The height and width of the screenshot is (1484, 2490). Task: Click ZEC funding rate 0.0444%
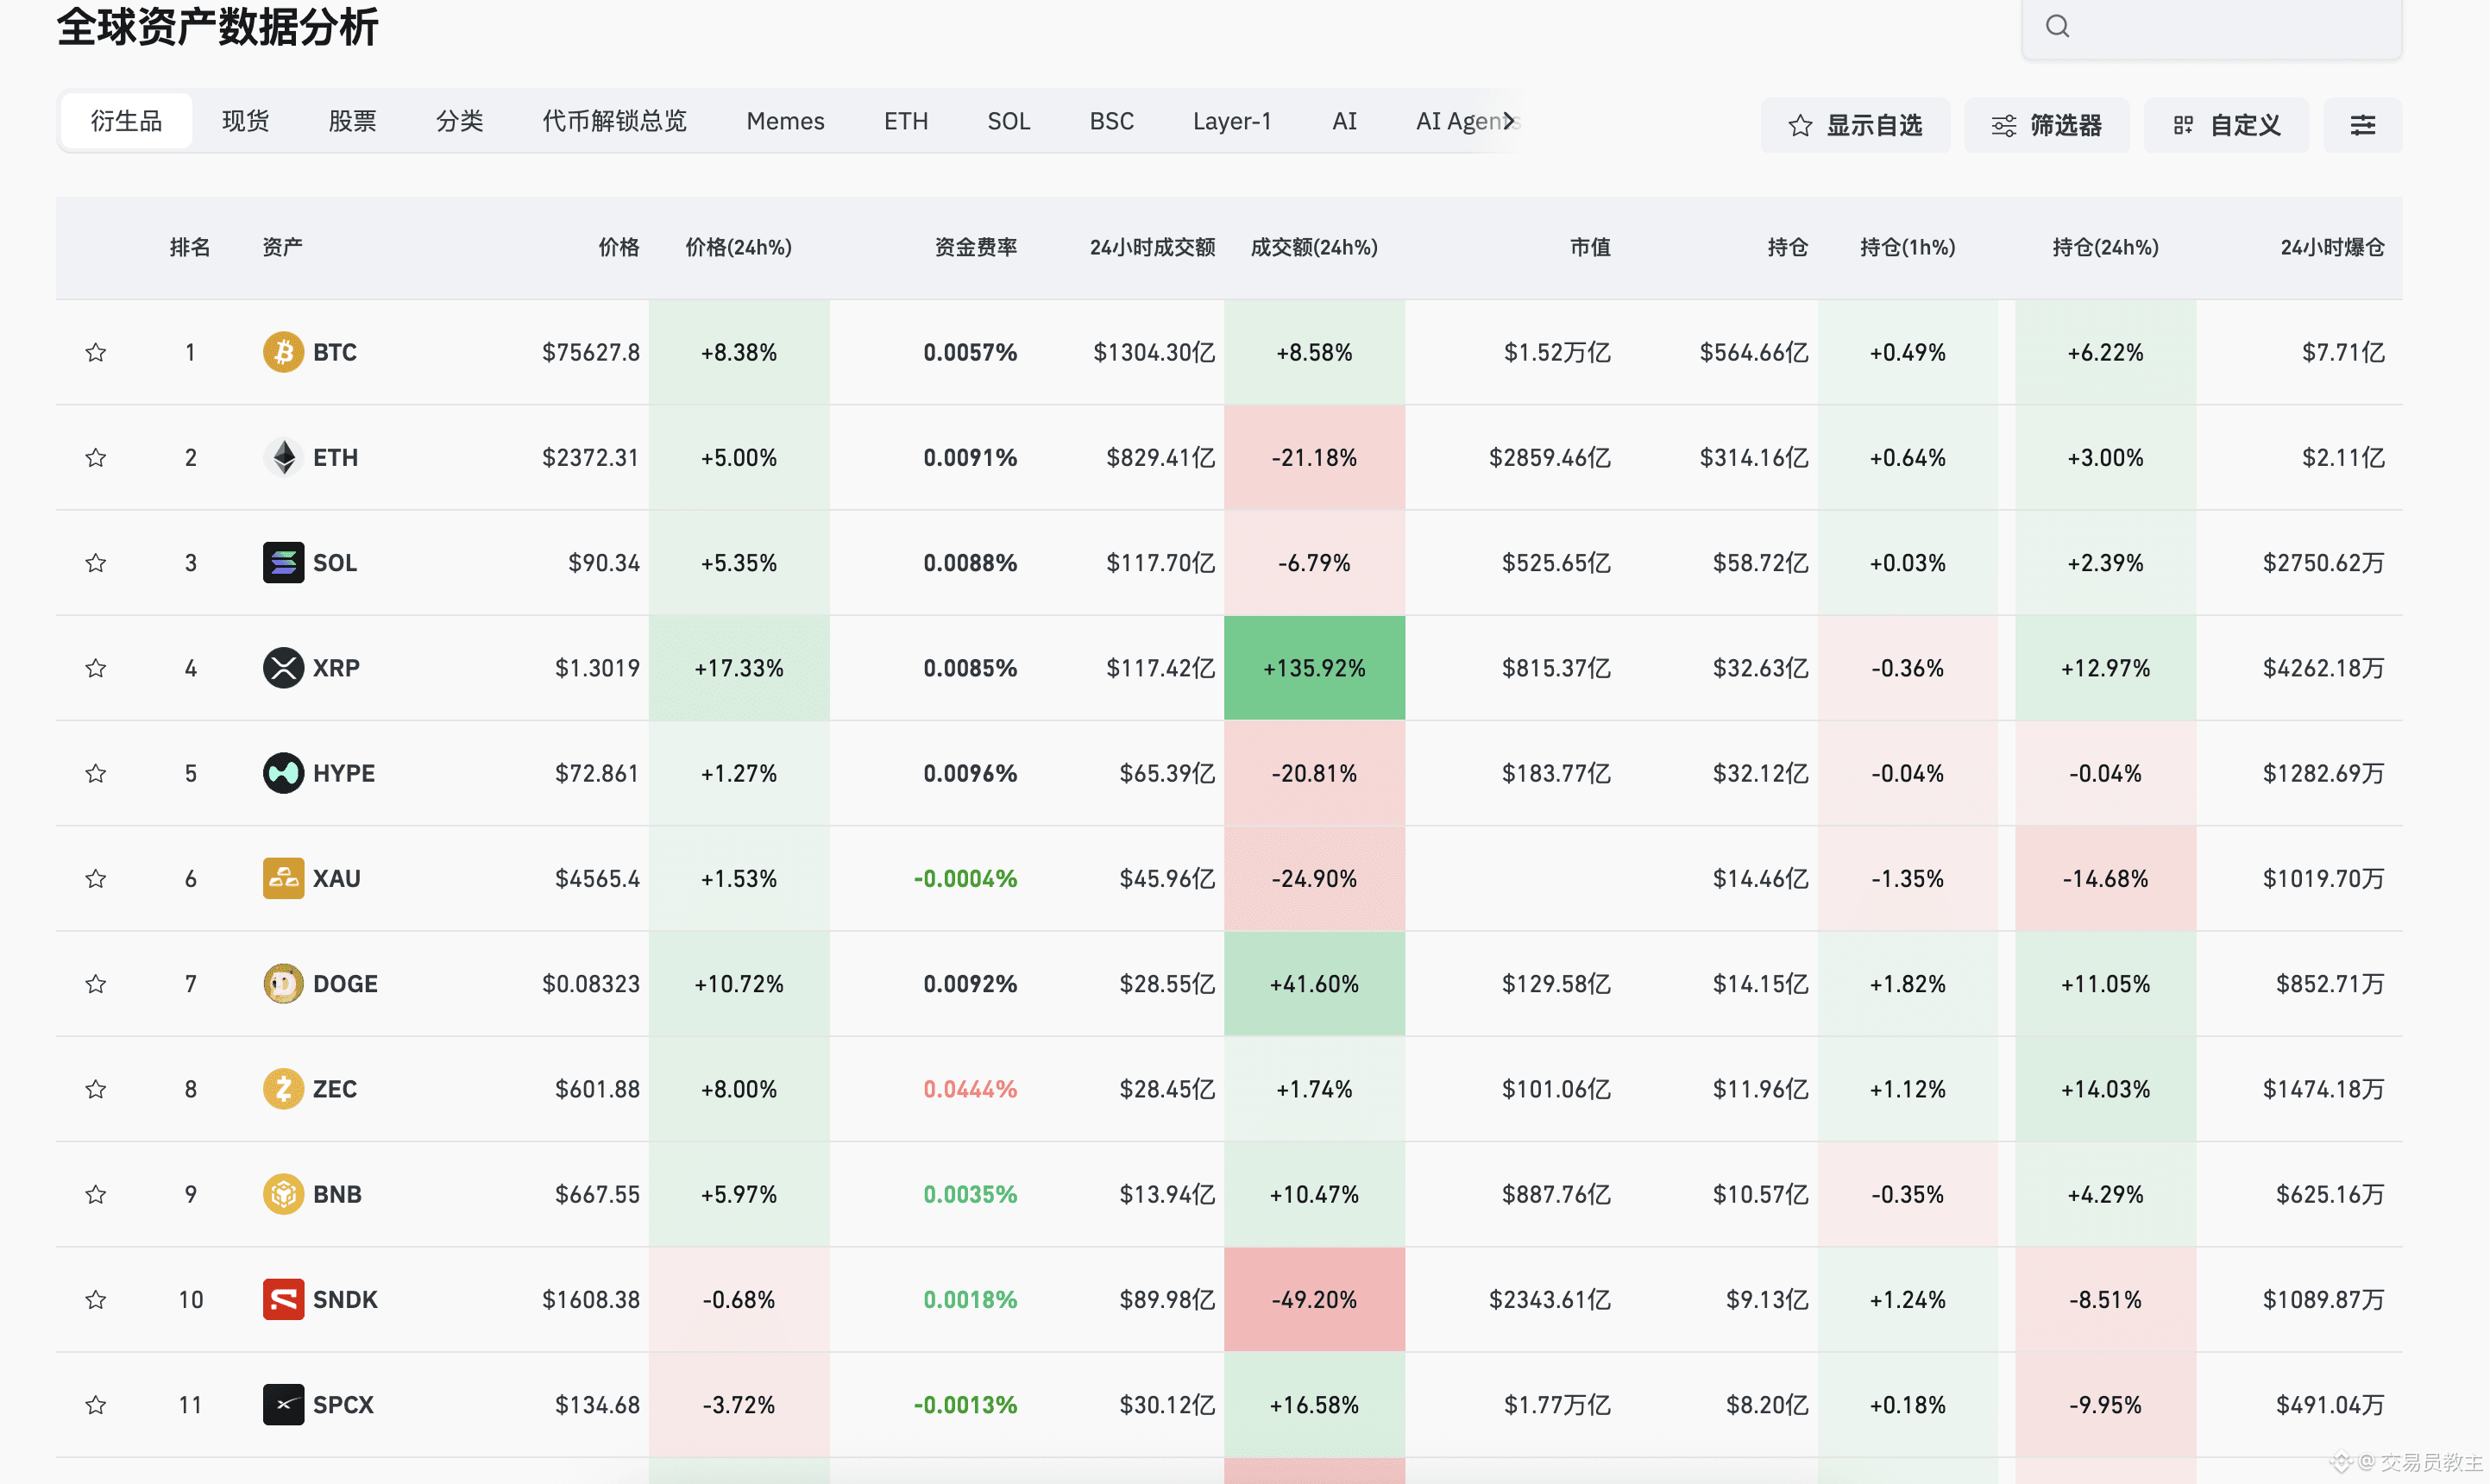(x=970, y=1089)
